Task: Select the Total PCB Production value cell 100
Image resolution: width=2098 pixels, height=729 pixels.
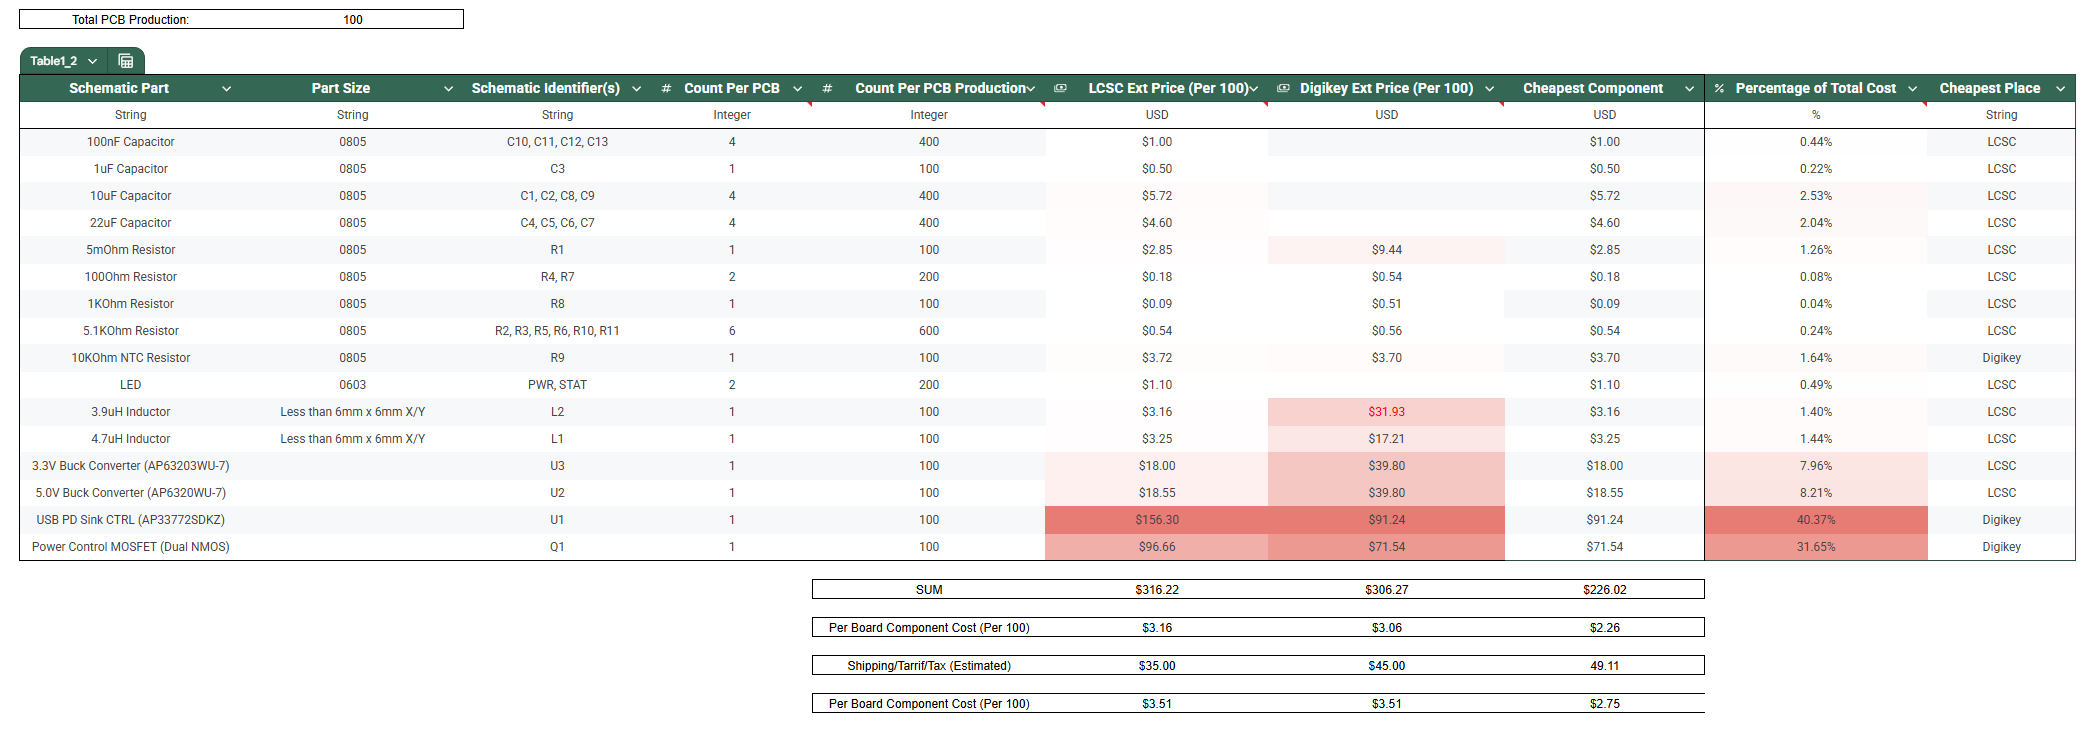Action: click(x=353, y=19)
